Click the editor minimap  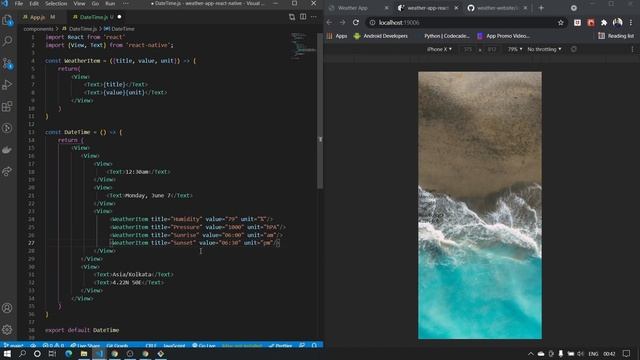click(303, 47)
